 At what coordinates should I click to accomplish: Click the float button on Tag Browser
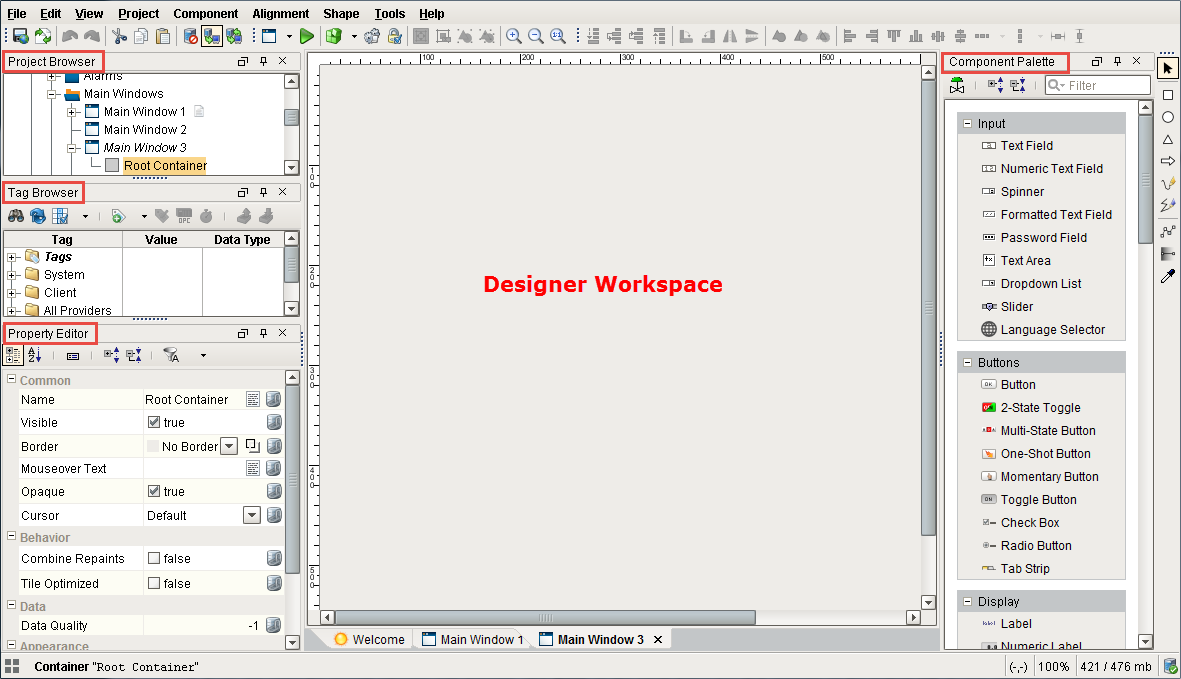click(x=243, y=193)
